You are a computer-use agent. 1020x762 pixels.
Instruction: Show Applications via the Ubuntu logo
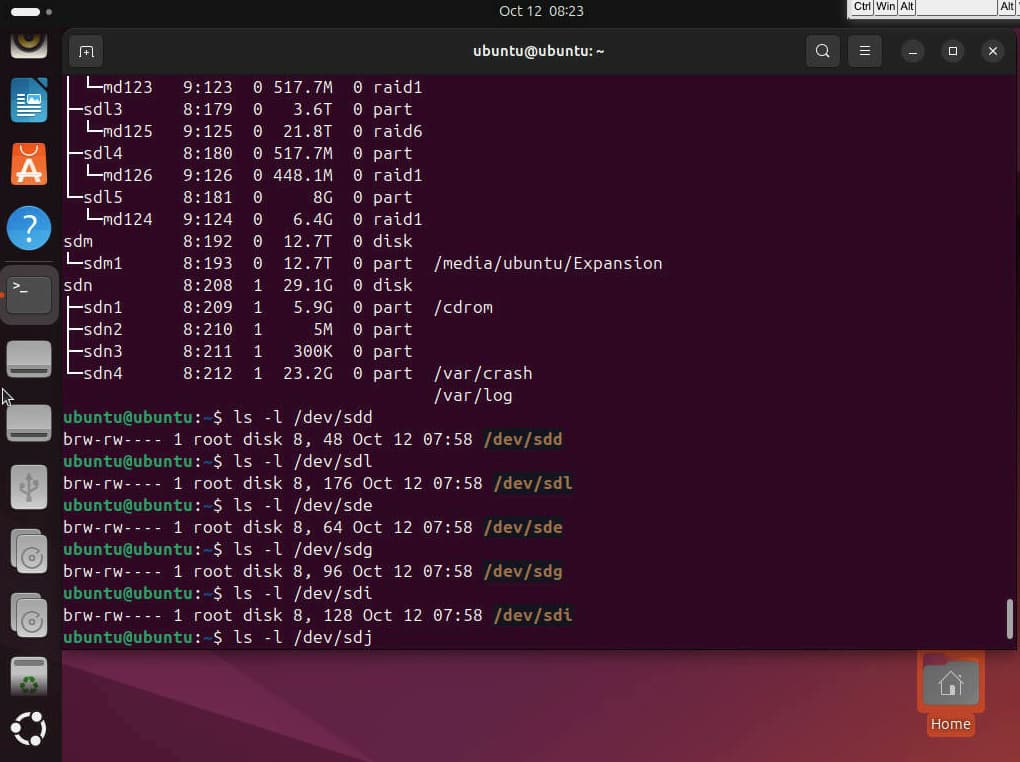pyautogui.click(x=29, y=729)
